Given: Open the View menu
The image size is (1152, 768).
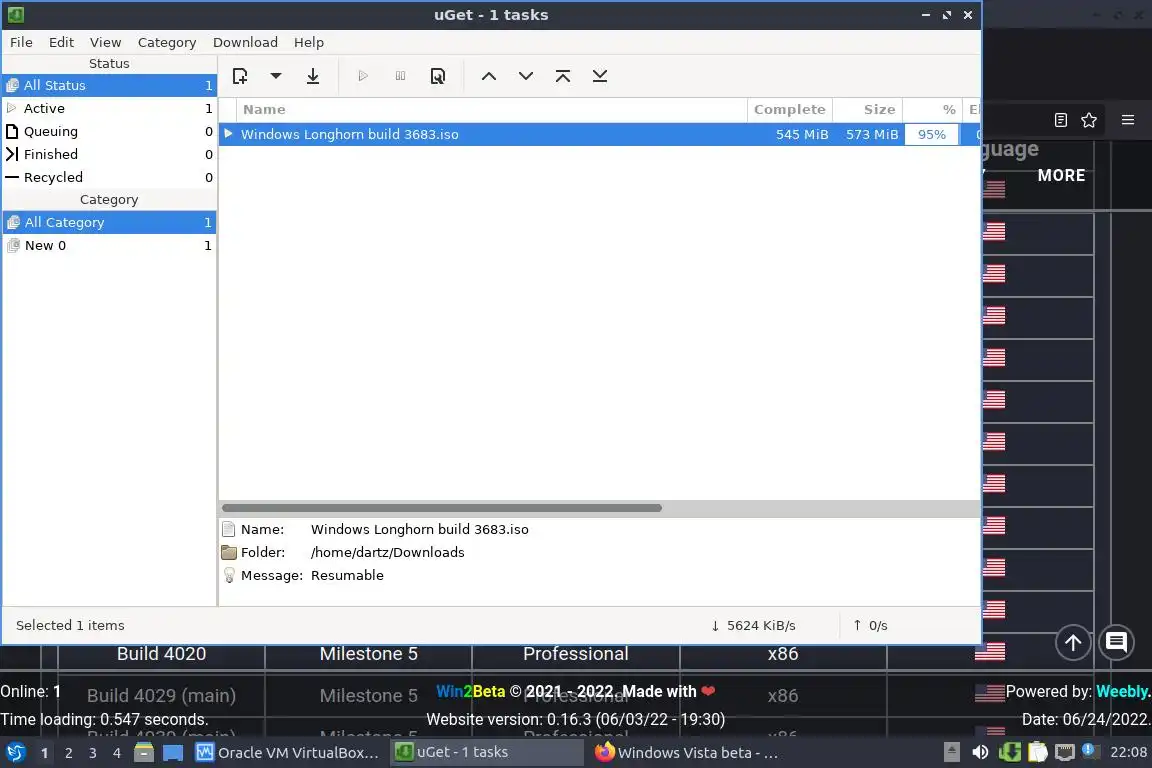Looking at the screenshot, I should [x=106, y=43].
